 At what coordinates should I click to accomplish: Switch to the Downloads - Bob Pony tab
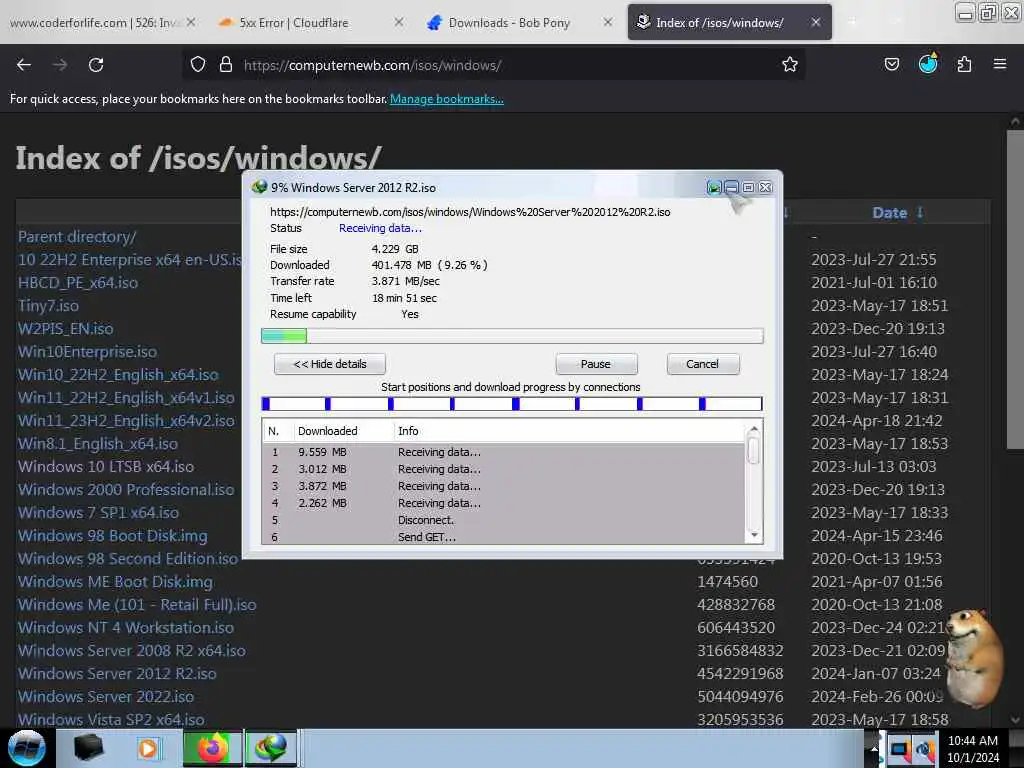509,23
